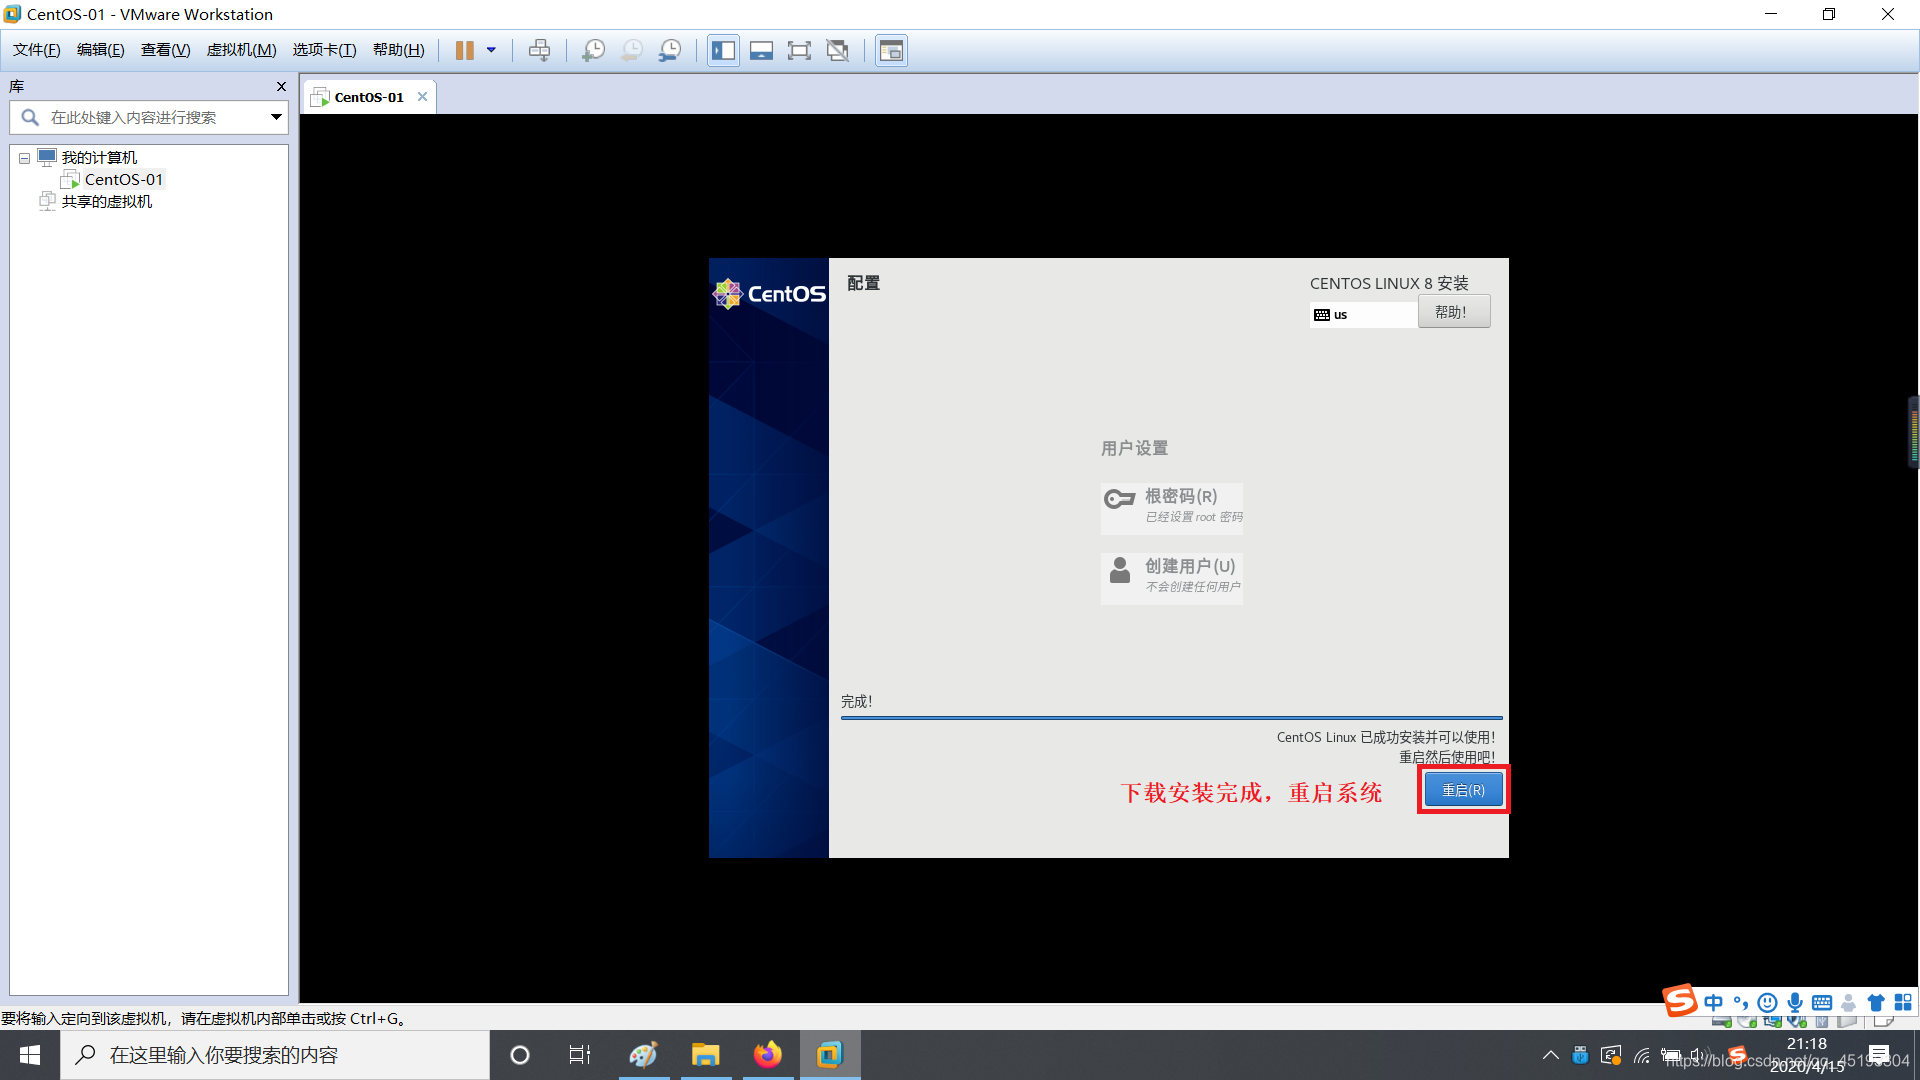Open 根密码(R) root password setting
This screenshot has height=1080, width=1920.
pyautogui.click(x=1172, y=508)
